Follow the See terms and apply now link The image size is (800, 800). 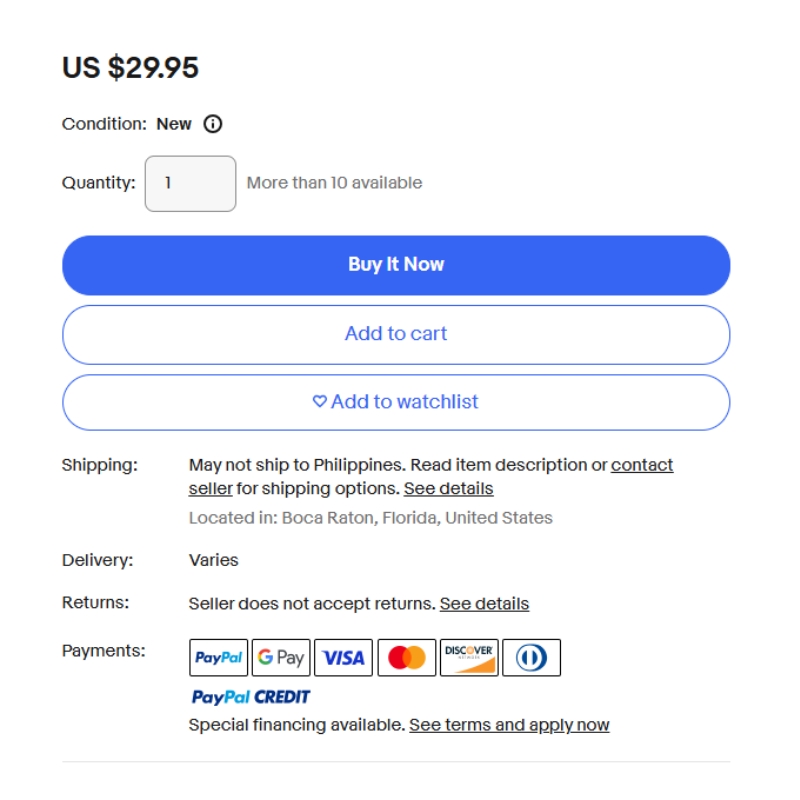click(x=509, y=725)
